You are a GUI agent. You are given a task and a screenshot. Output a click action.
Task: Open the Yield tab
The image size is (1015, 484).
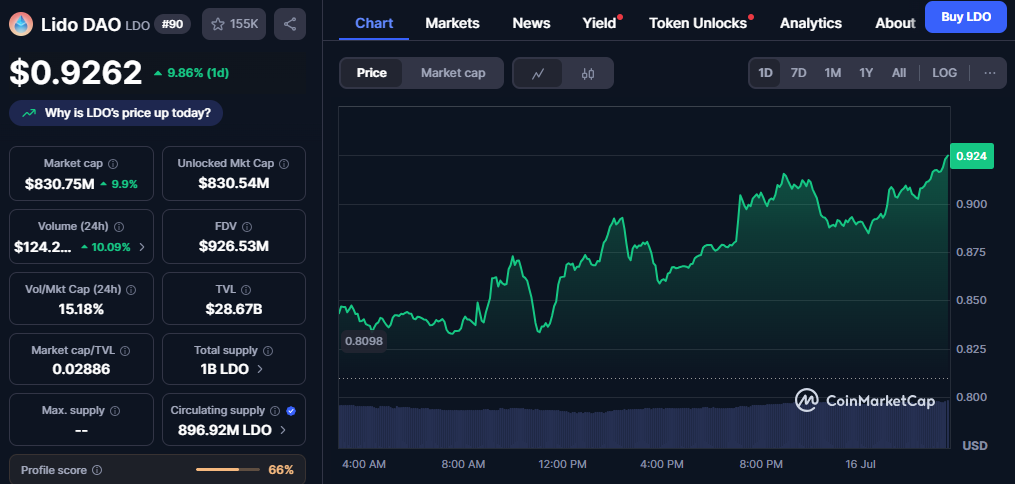[x=599, y=23]
